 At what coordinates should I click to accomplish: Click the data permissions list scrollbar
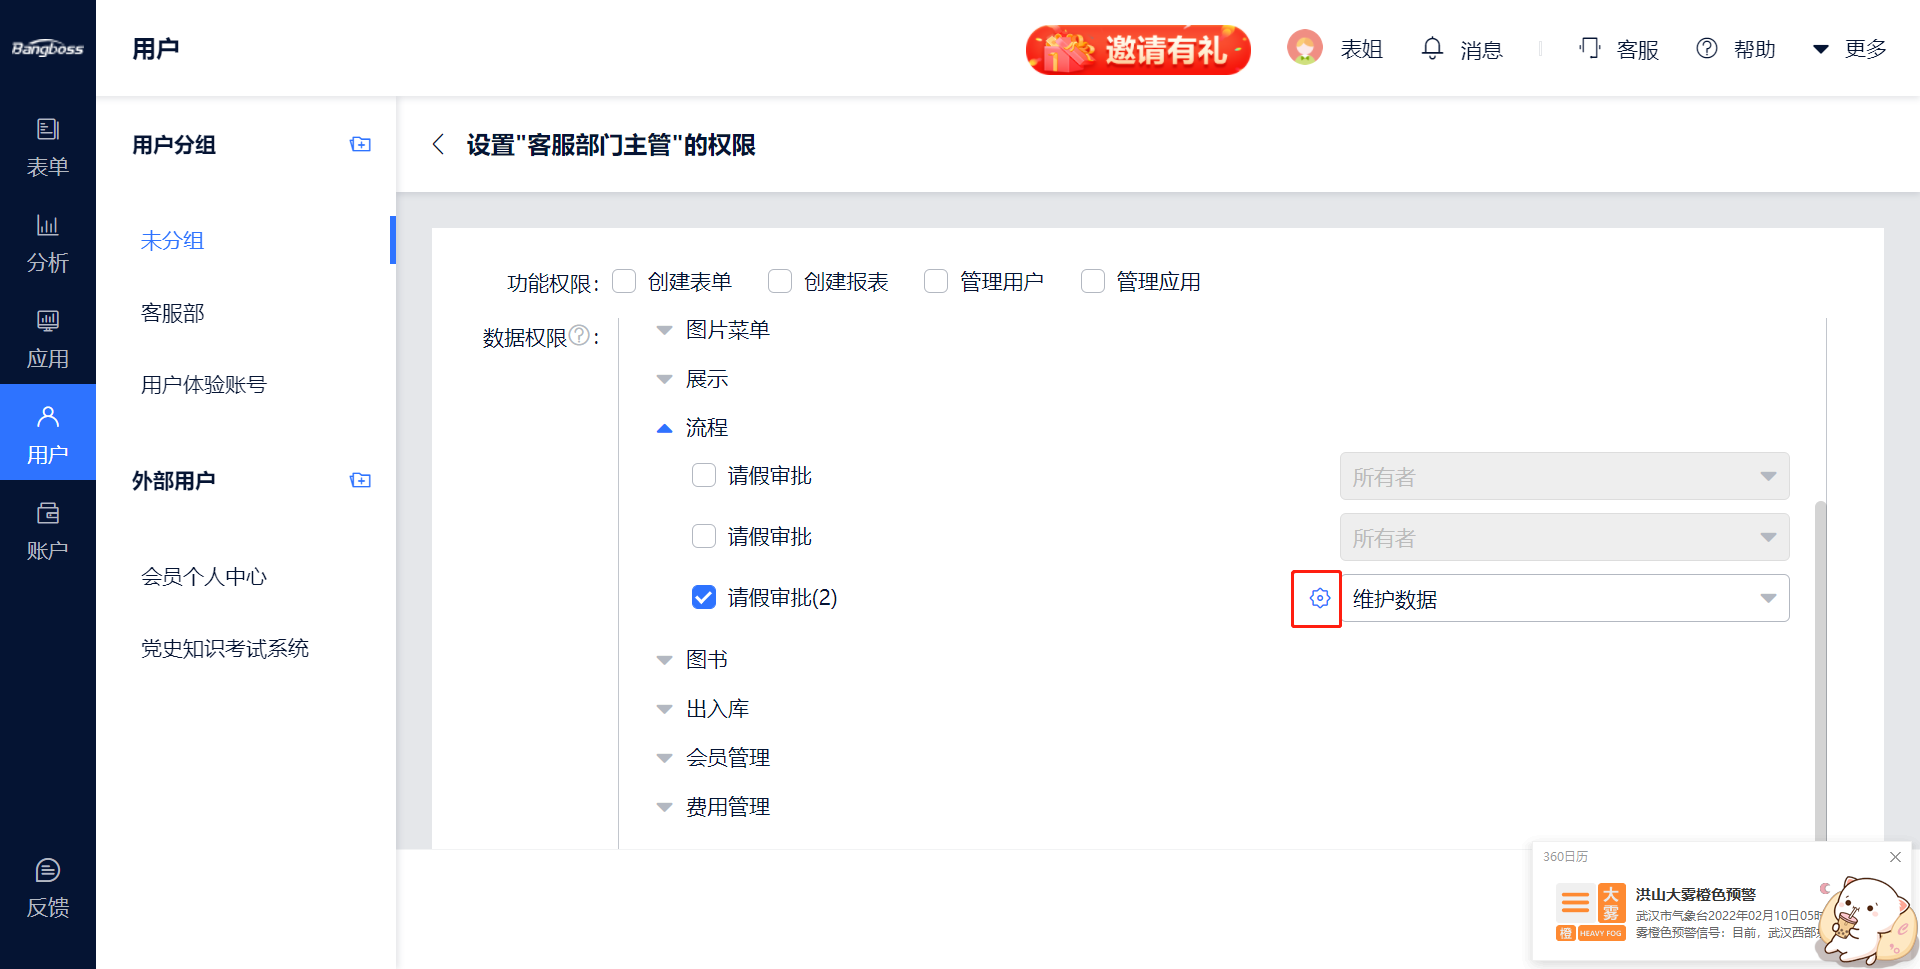pos(1820,670)
